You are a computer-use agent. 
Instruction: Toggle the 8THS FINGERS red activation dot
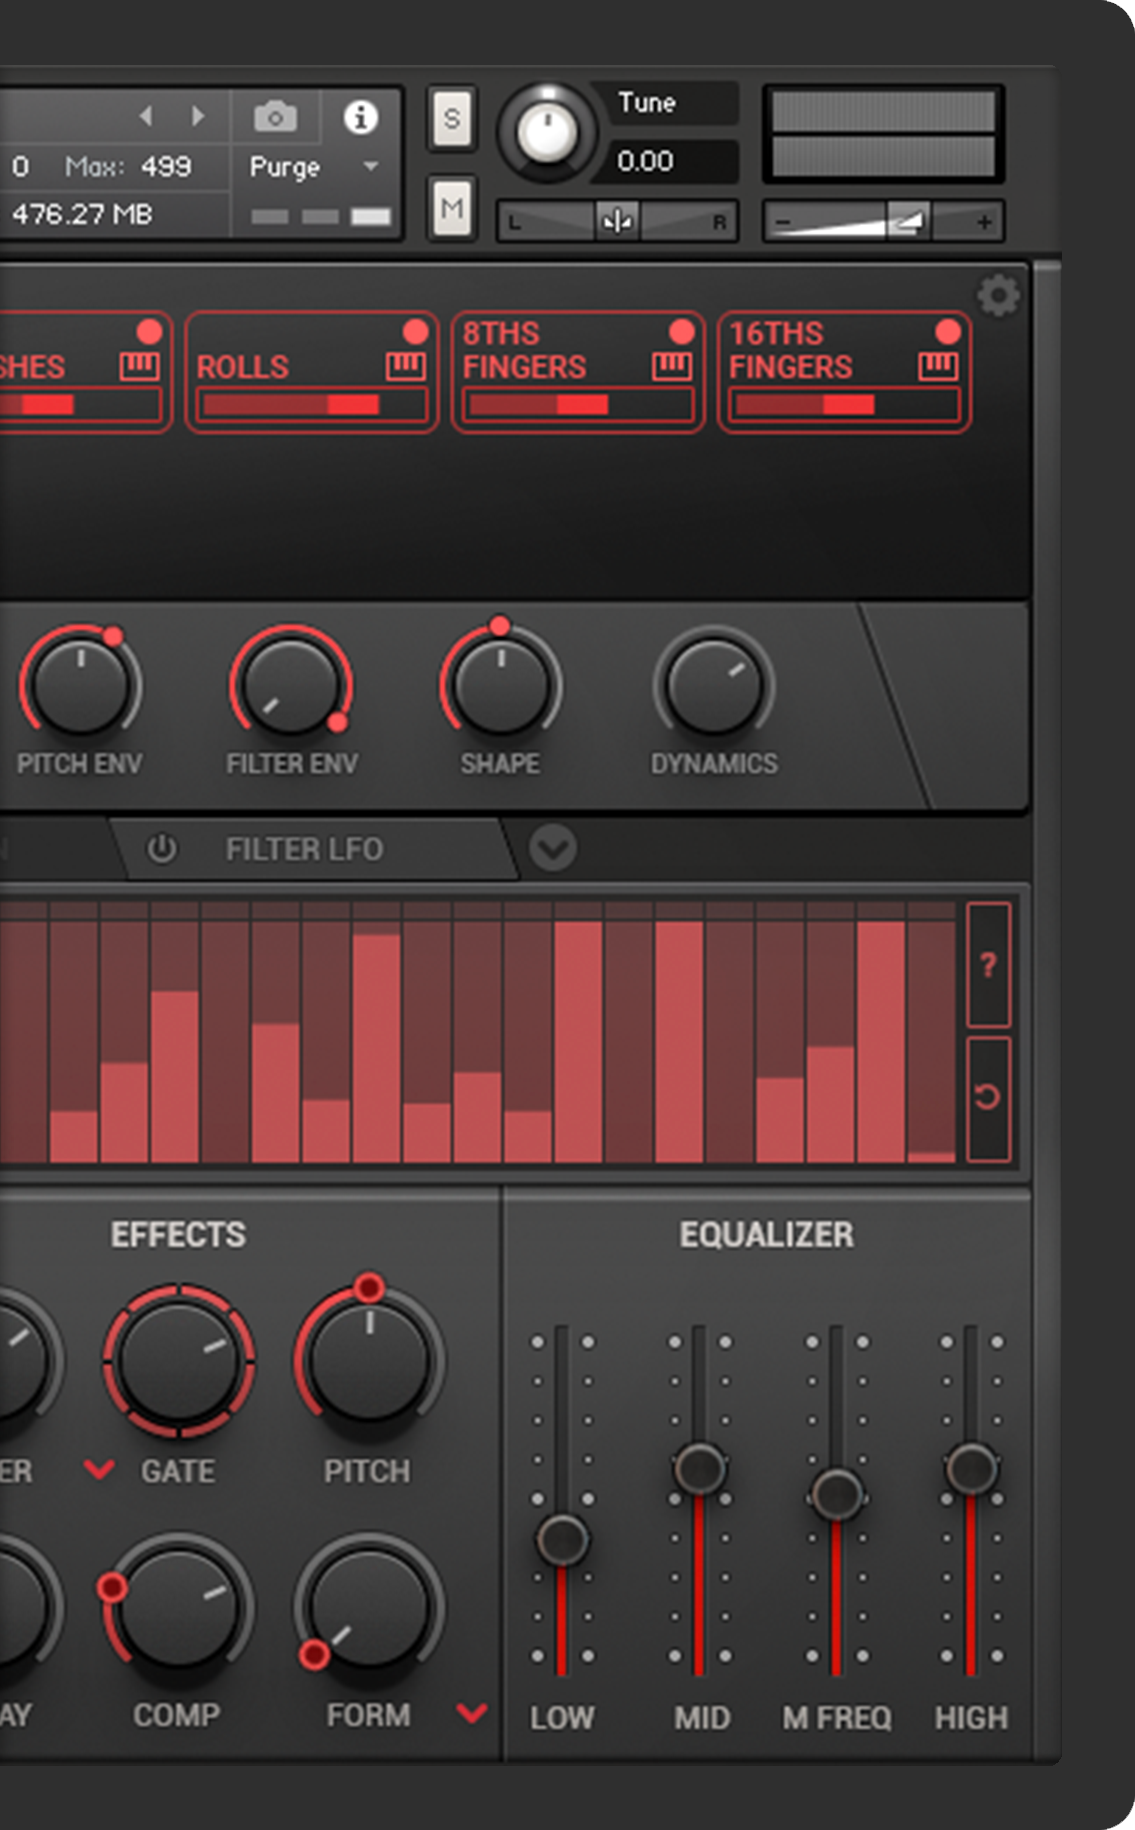pyautogui.click(x=682, y=331)
